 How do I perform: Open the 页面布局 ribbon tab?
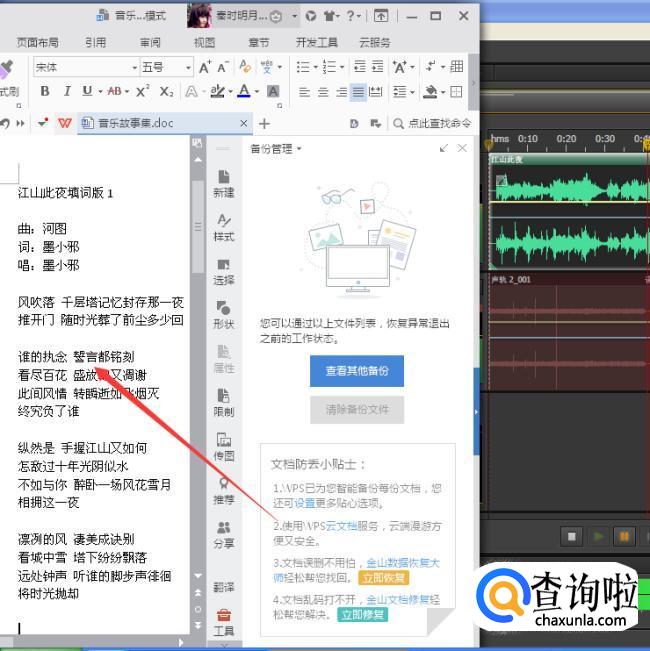(39, 43)
